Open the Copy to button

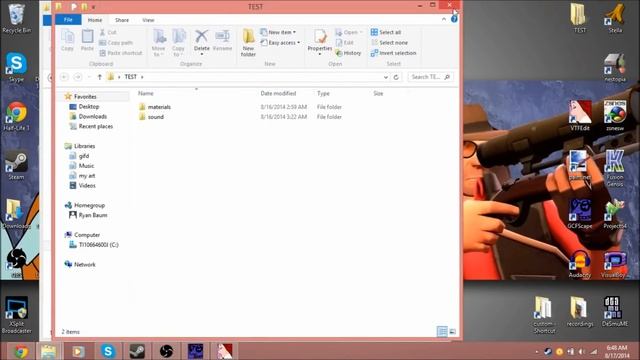coord(178,42)
